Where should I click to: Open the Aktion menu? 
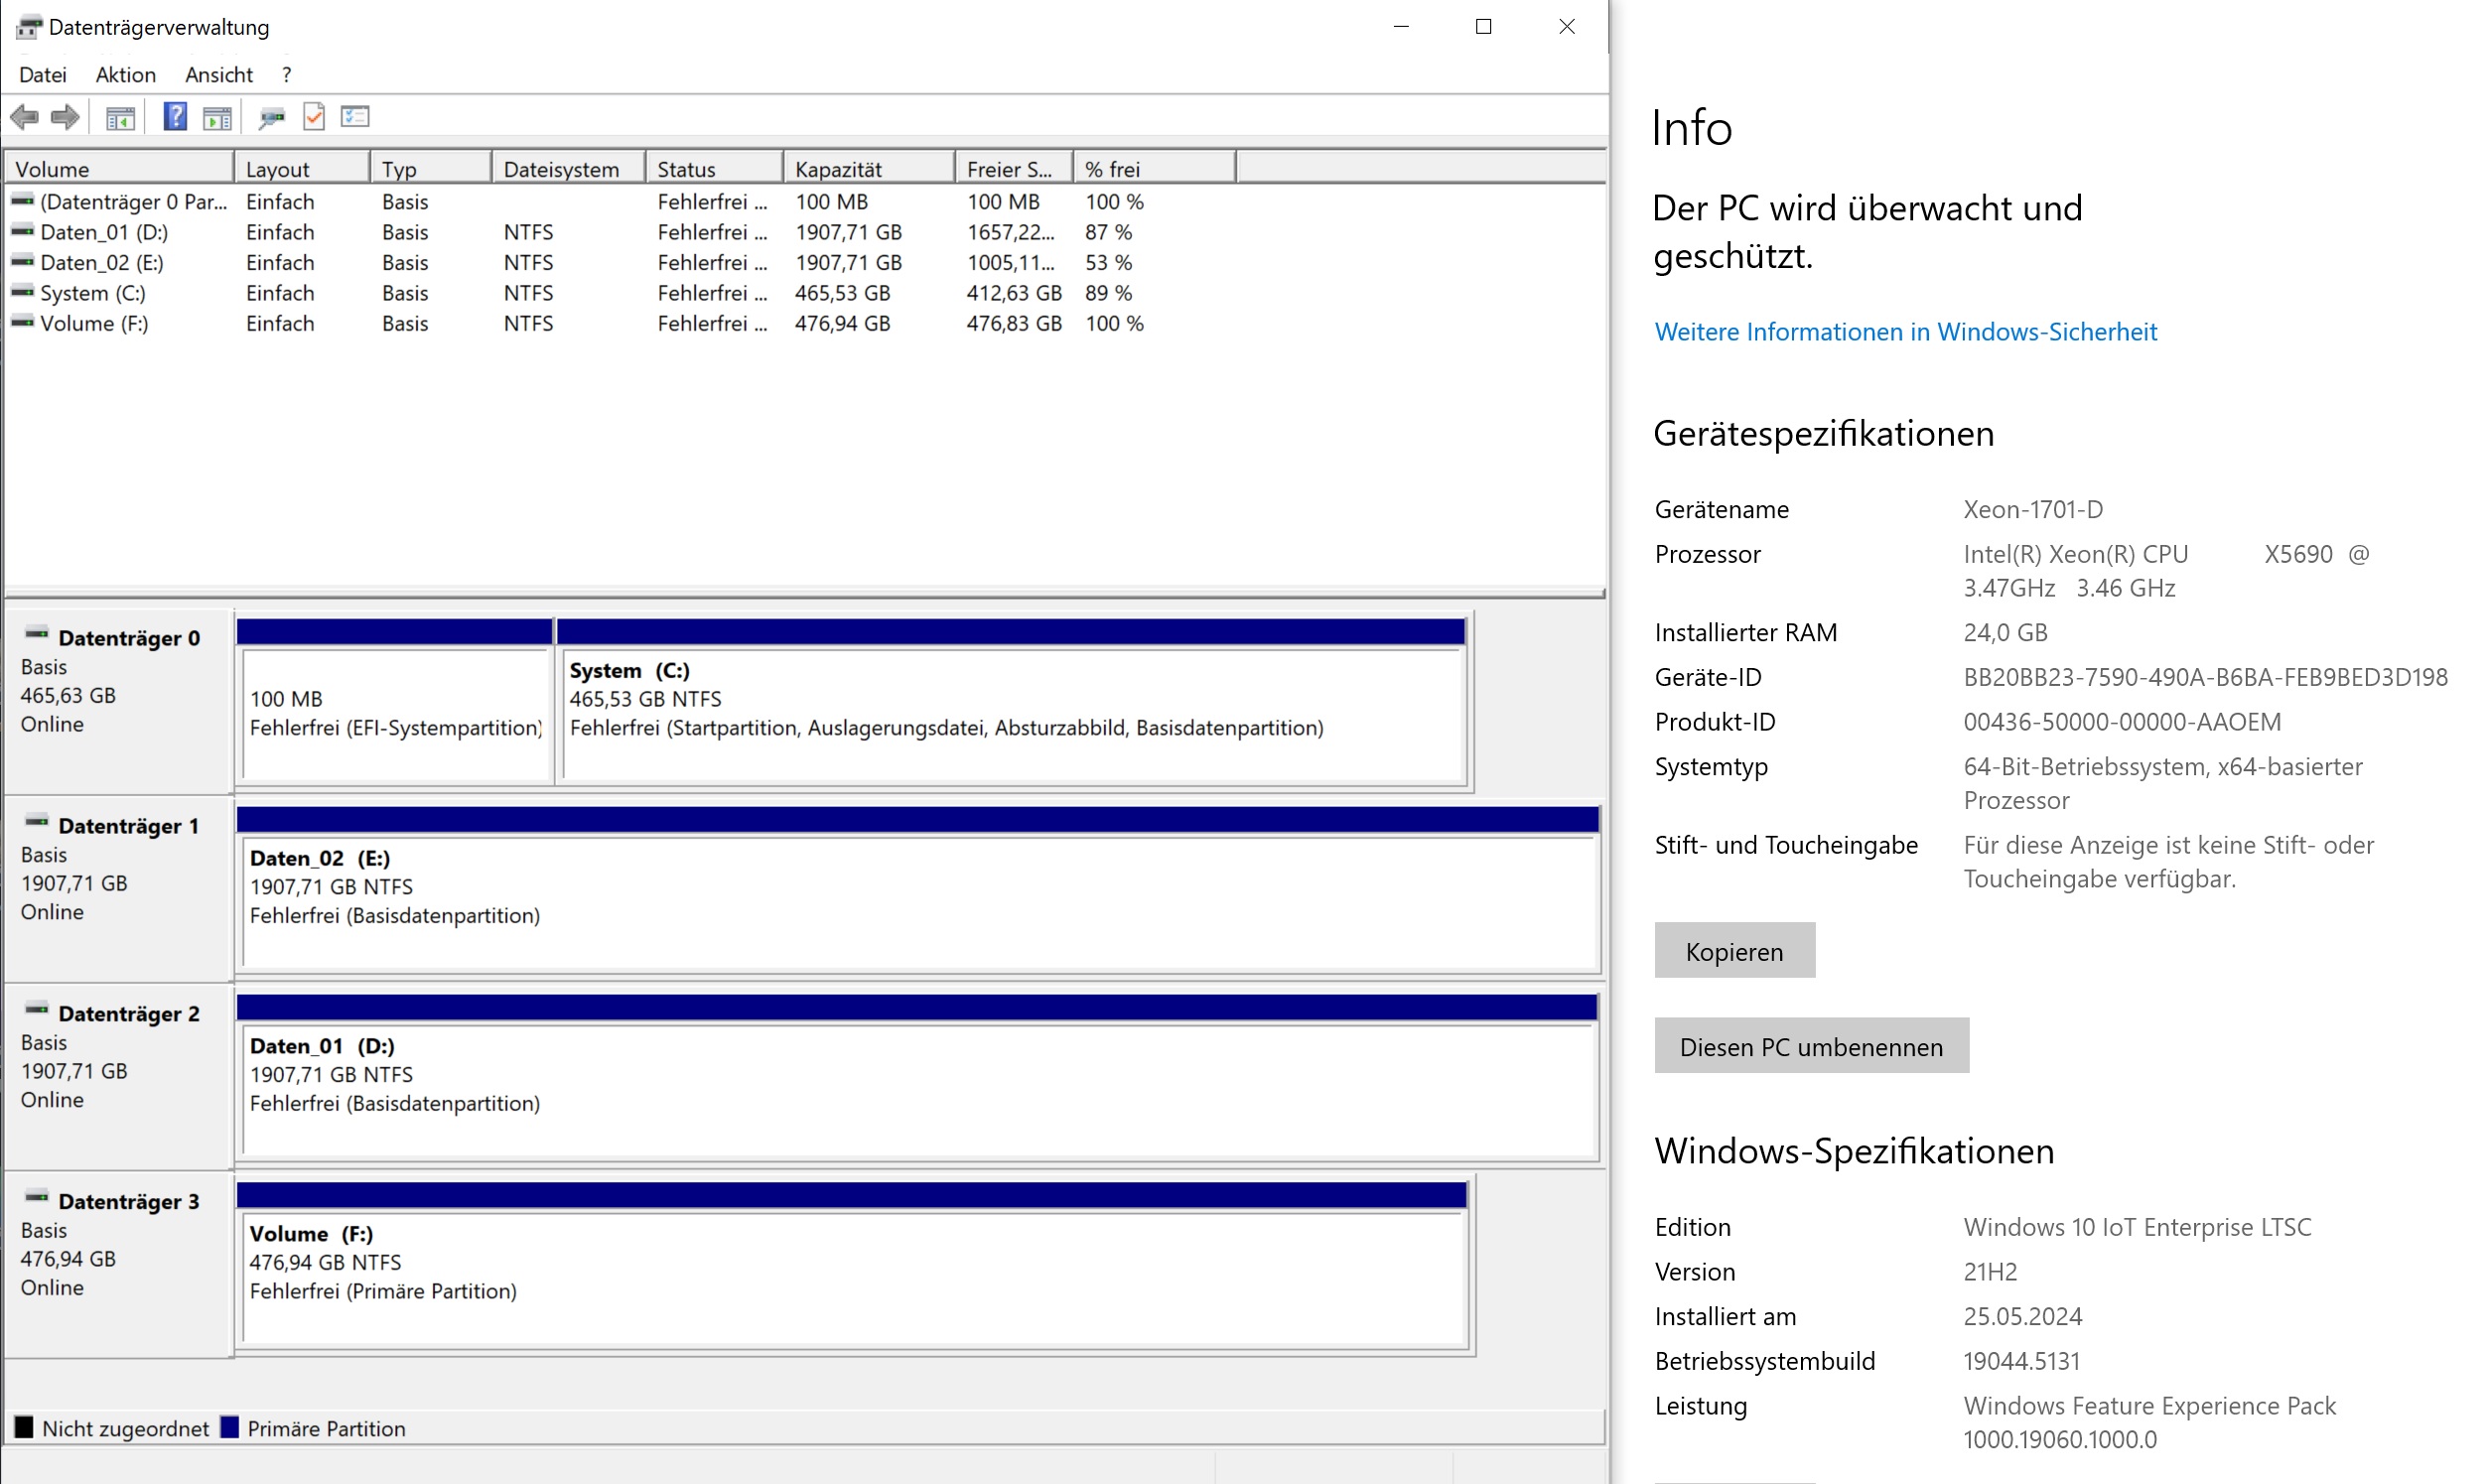point(126,75)
